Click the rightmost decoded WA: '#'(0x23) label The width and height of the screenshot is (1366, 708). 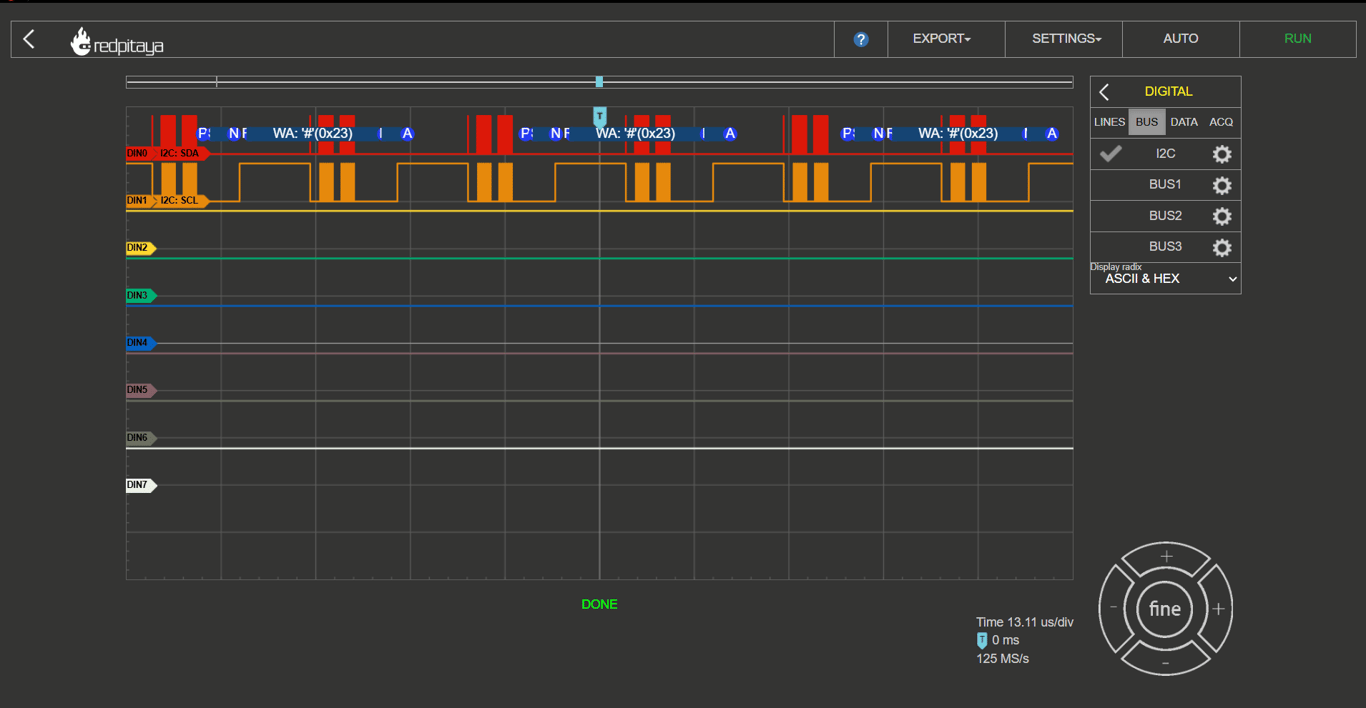pyautogui.click(x=958, y=133)
